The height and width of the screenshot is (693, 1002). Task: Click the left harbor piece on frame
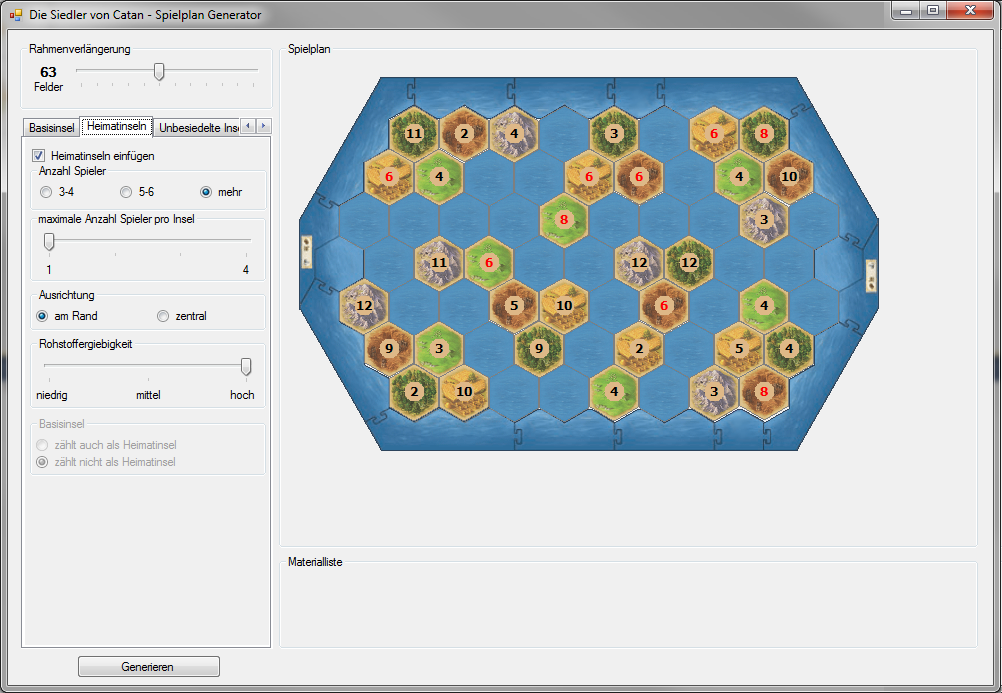pyautogui.click(x=307, y=252)
